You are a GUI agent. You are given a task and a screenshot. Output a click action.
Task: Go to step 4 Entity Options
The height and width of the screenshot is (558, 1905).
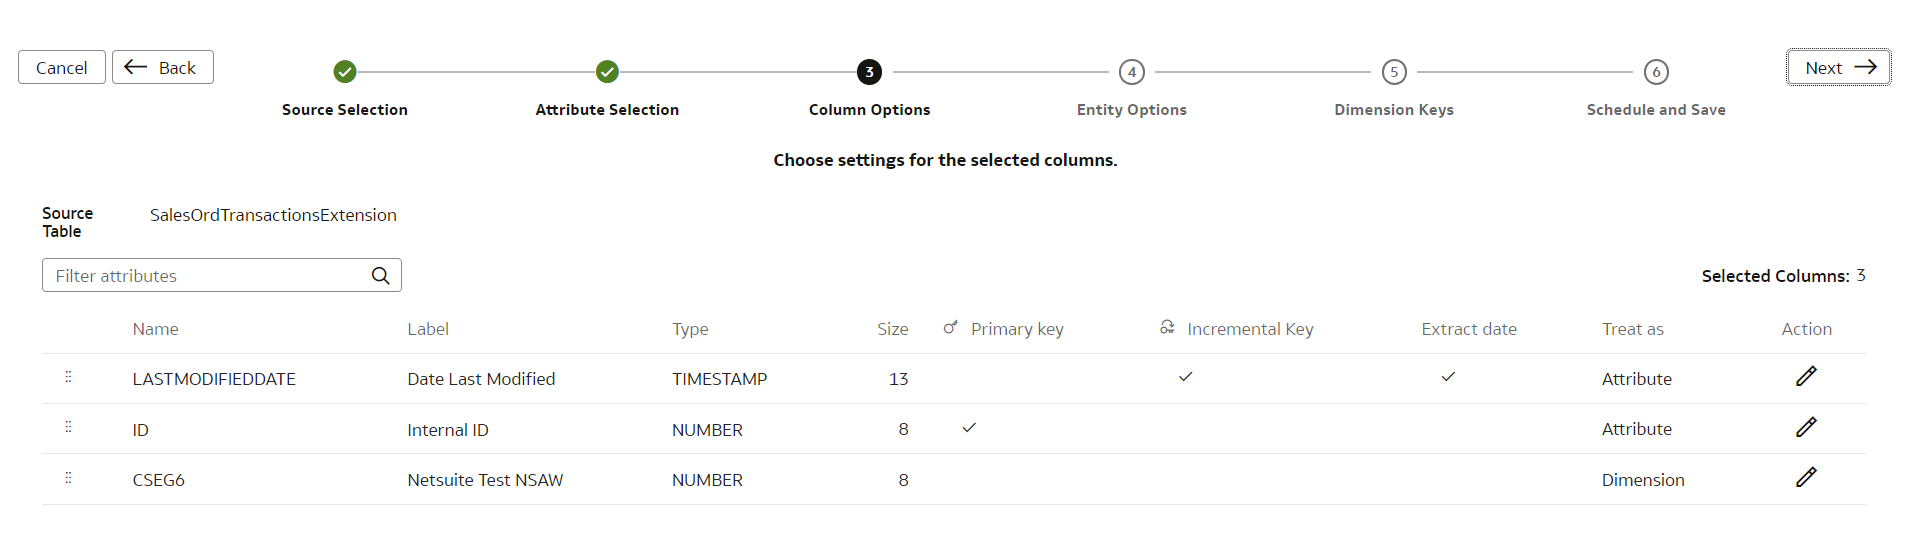[x=1132, y=72]
